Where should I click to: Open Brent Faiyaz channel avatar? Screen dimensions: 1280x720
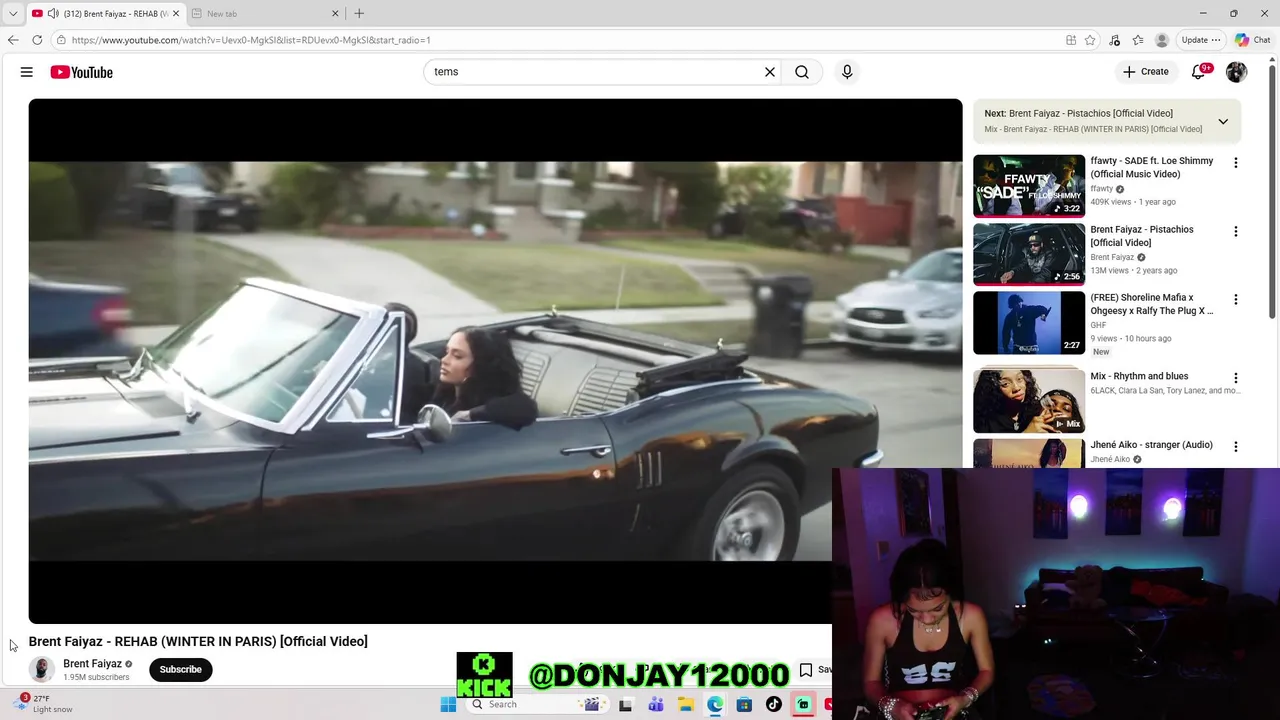42,669
